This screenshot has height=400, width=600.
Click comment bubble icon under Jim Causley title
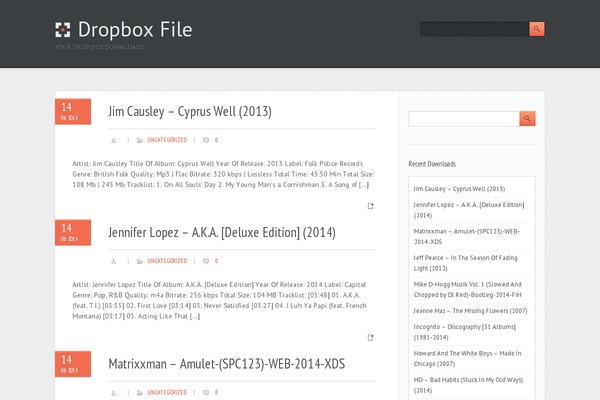[x=206, y=140]
